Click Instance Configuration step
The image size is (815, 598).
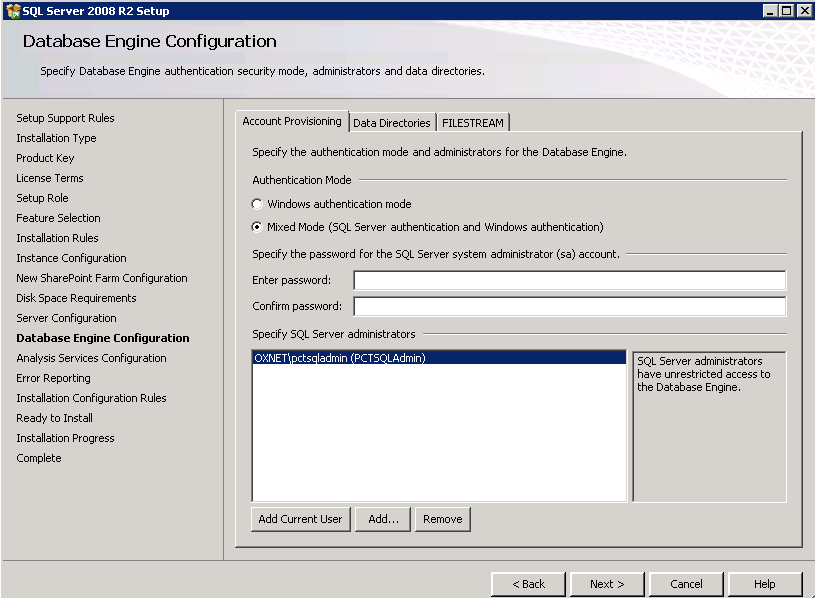tap(71, 258)
